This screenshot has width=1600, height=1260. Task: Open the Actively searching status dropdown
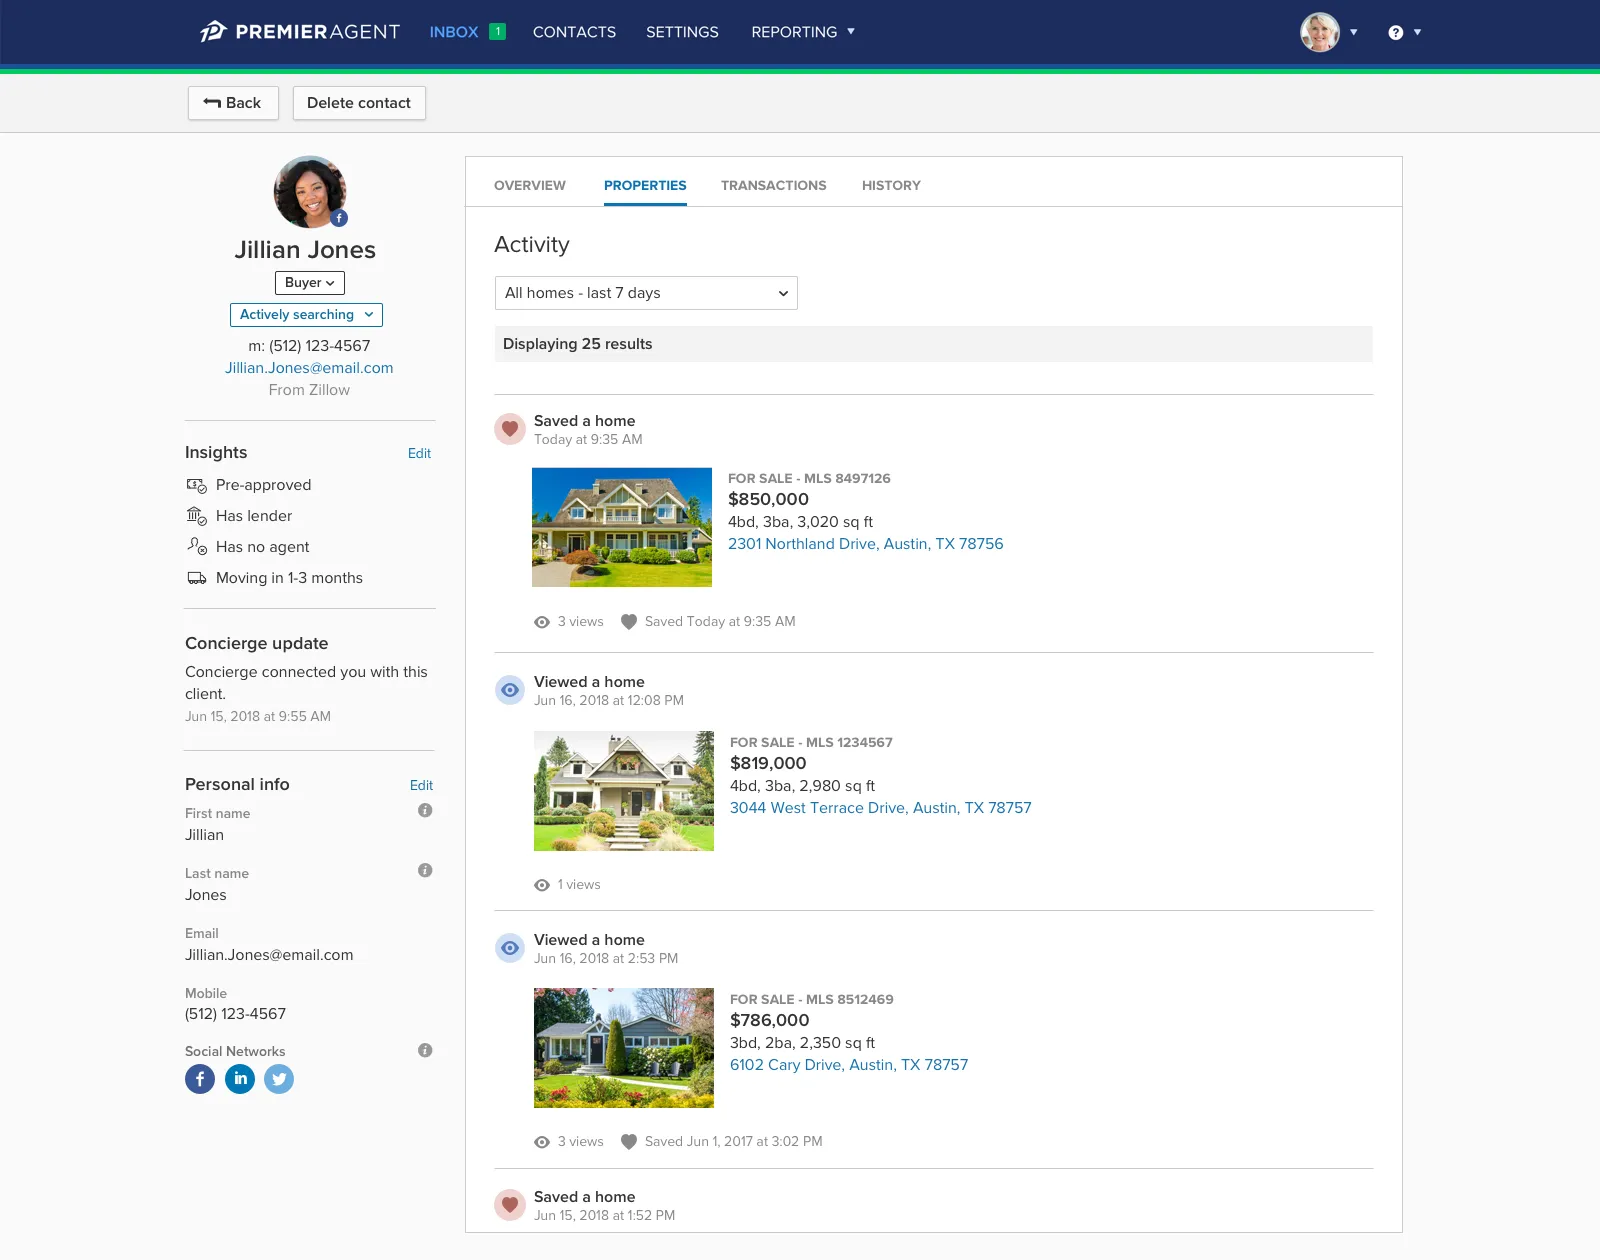pyautogui.click(x=306, y=315)
